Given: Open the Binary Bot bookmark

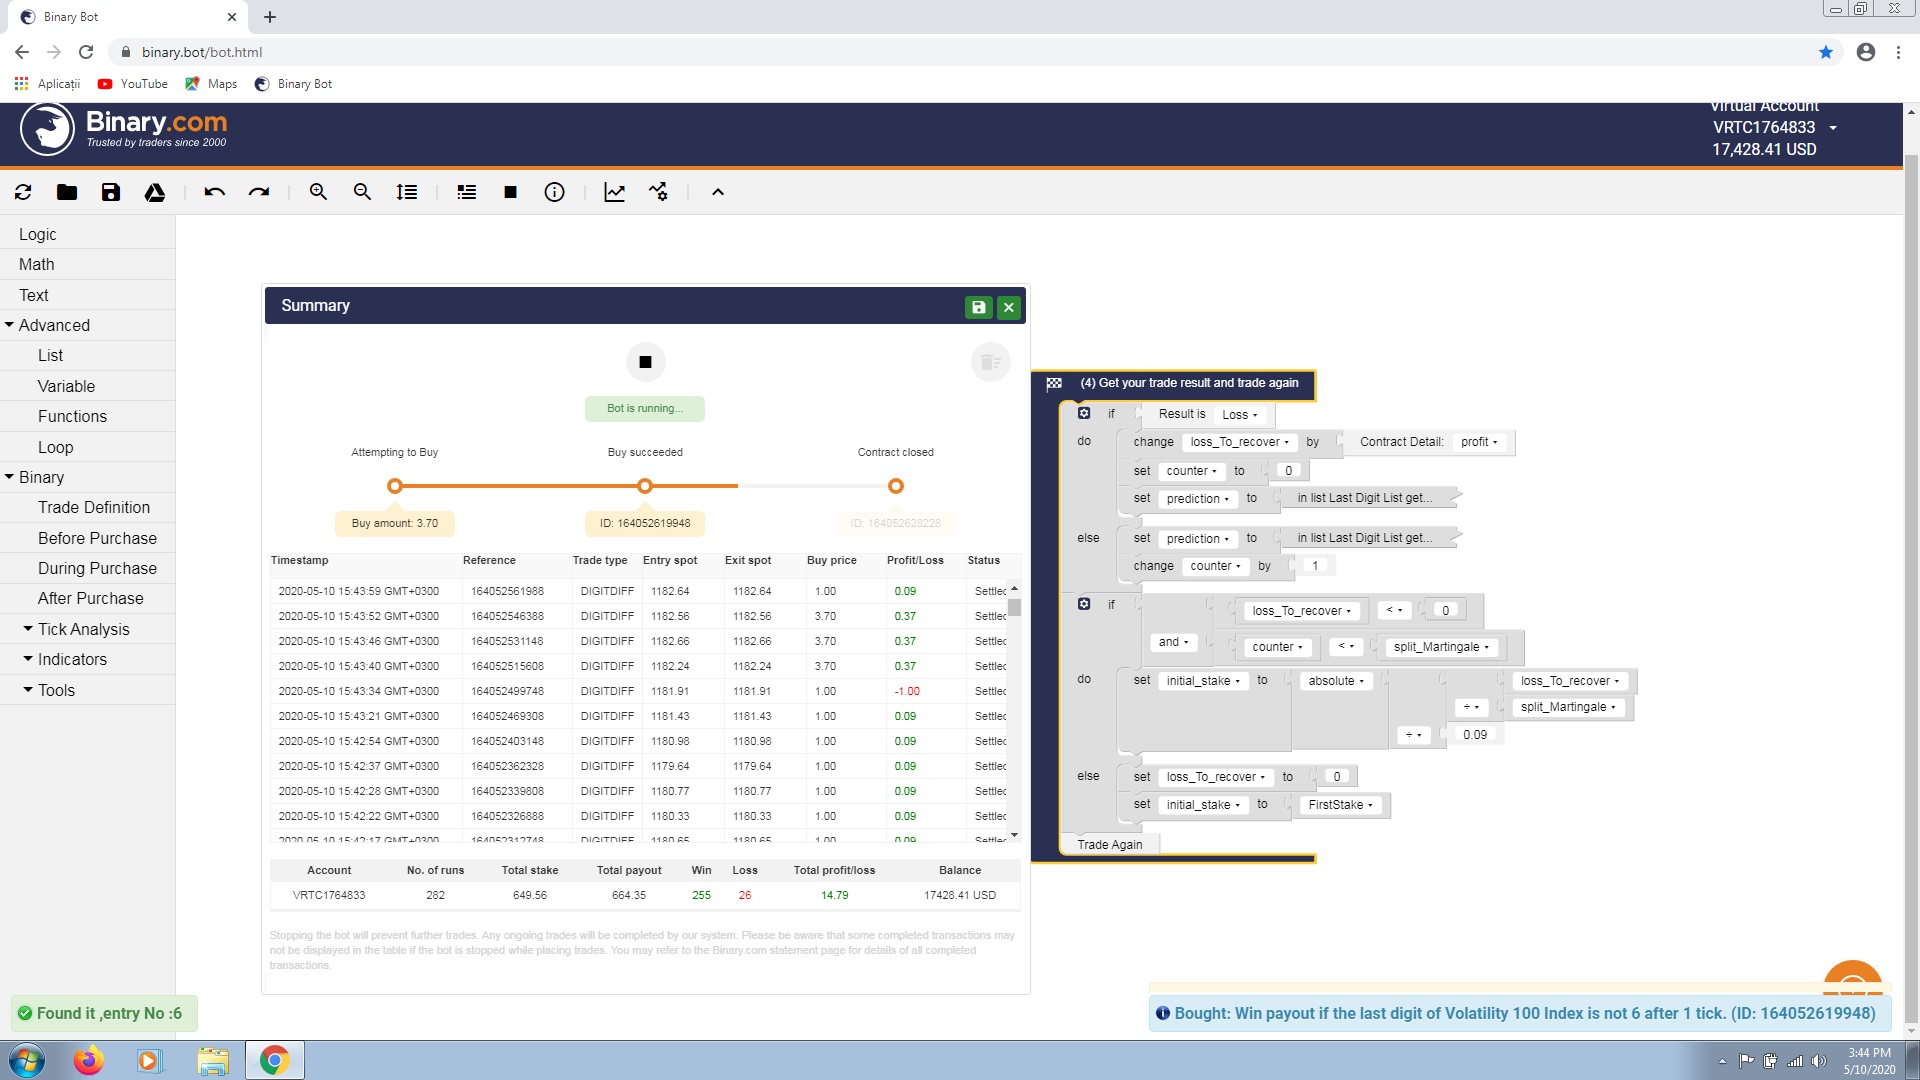Looking at the screenshot, I should click(294, 84).
